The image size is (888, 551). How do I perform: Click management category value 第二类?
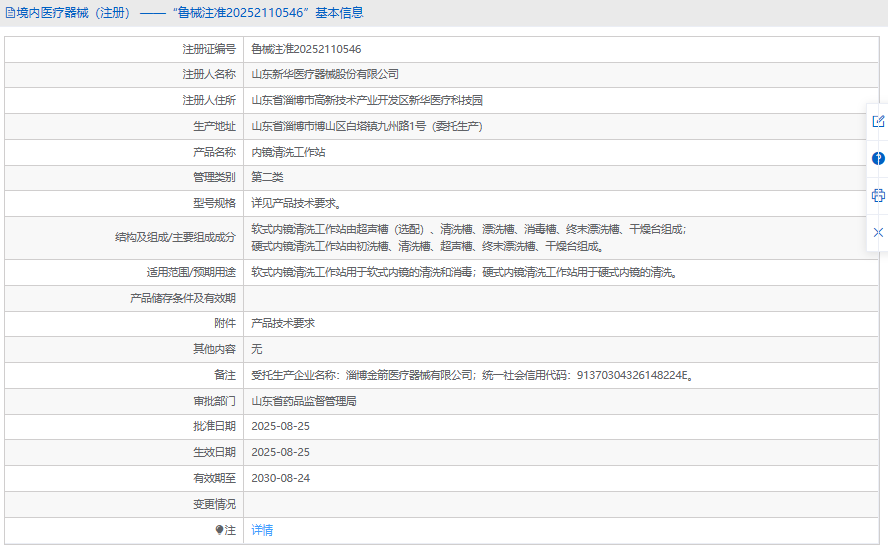coord(267,177)
